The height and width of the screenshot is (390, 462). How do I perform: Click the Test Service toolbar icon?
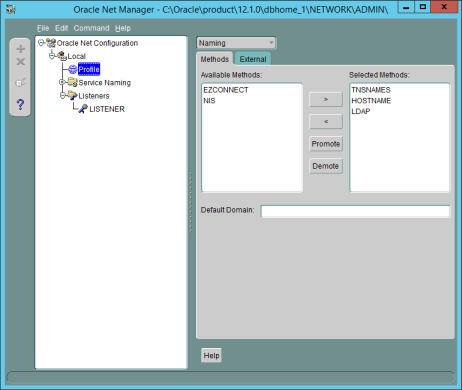[21, 82]
